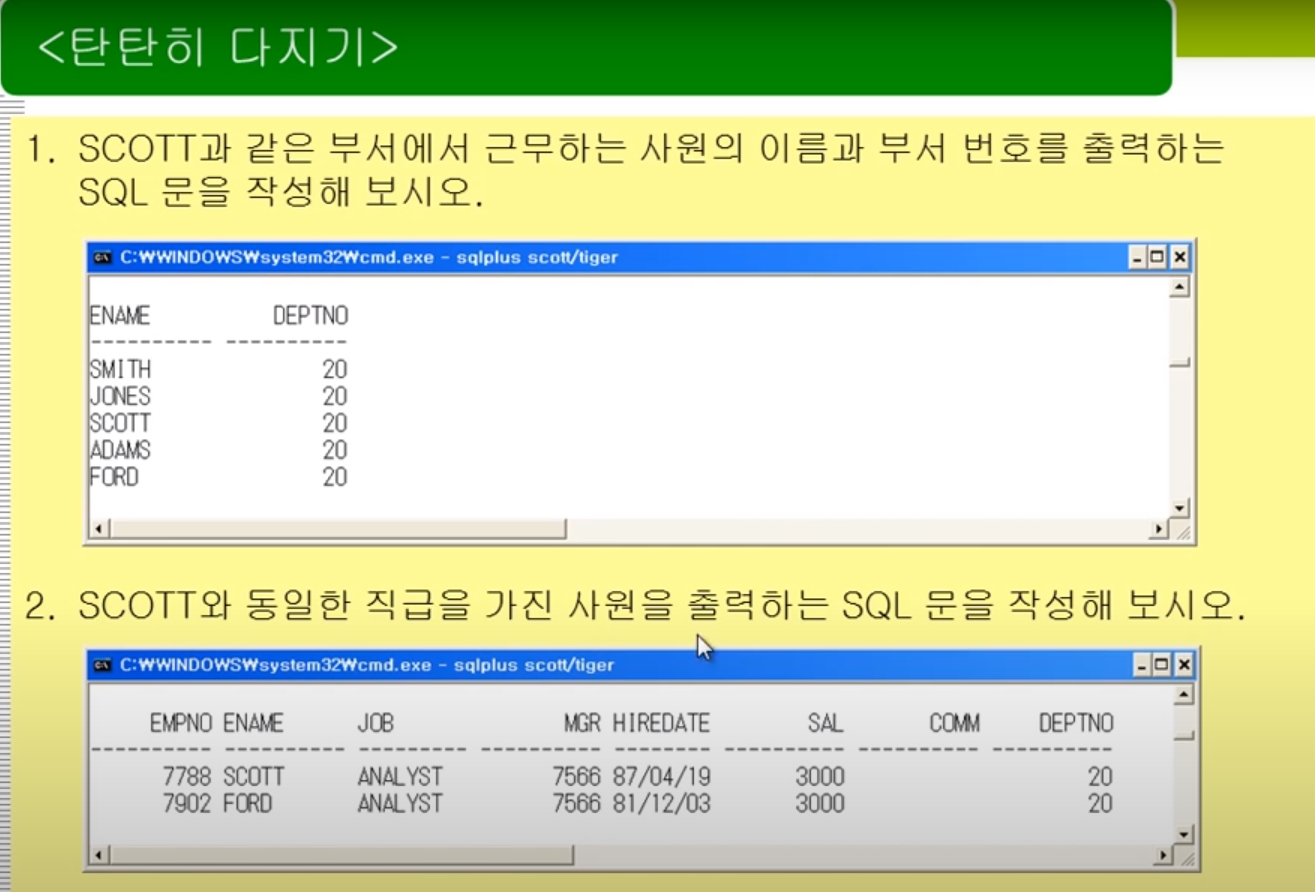Click the ADAMS row name

120,451
